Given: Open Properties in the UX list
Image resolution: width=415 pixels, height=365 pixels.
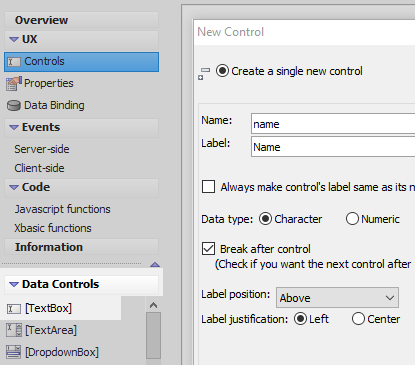Looking at the screenshot, I should click(x=49, y=83).
